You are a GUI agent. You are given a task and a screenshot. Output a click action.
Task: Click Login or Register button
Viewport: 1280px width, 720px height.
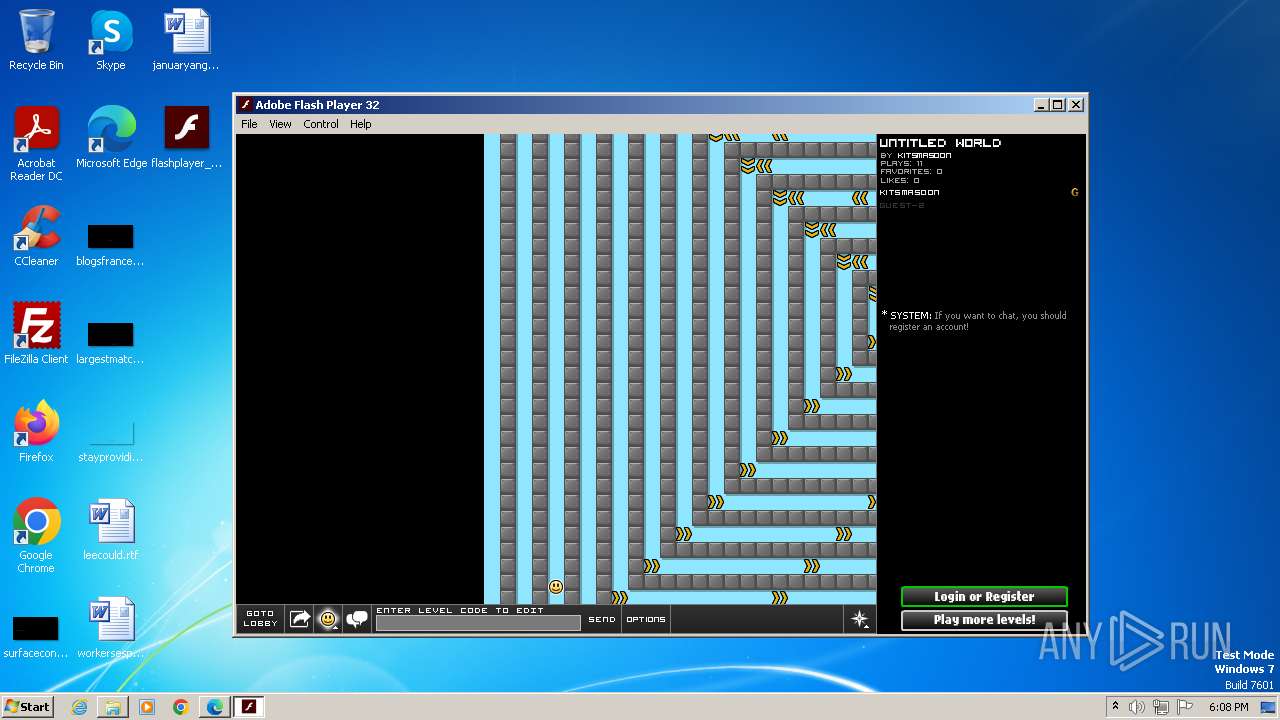coord(984,597)
